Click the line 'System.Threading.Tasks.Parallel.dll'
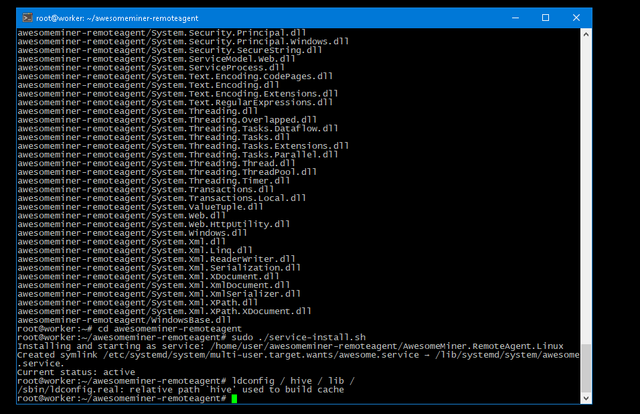The height and width of the screenshot is (414, 640). pos(178,155)
